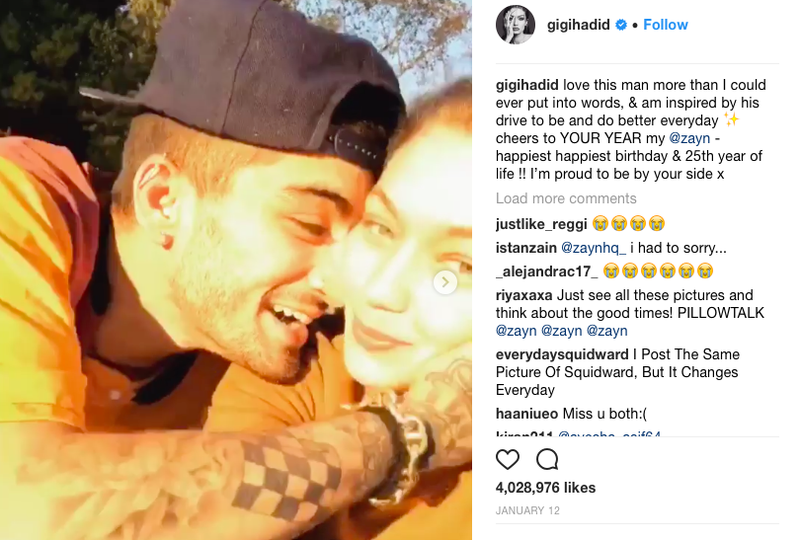
Task: Follow gigihadid account
Action: [x=665, y=24]
